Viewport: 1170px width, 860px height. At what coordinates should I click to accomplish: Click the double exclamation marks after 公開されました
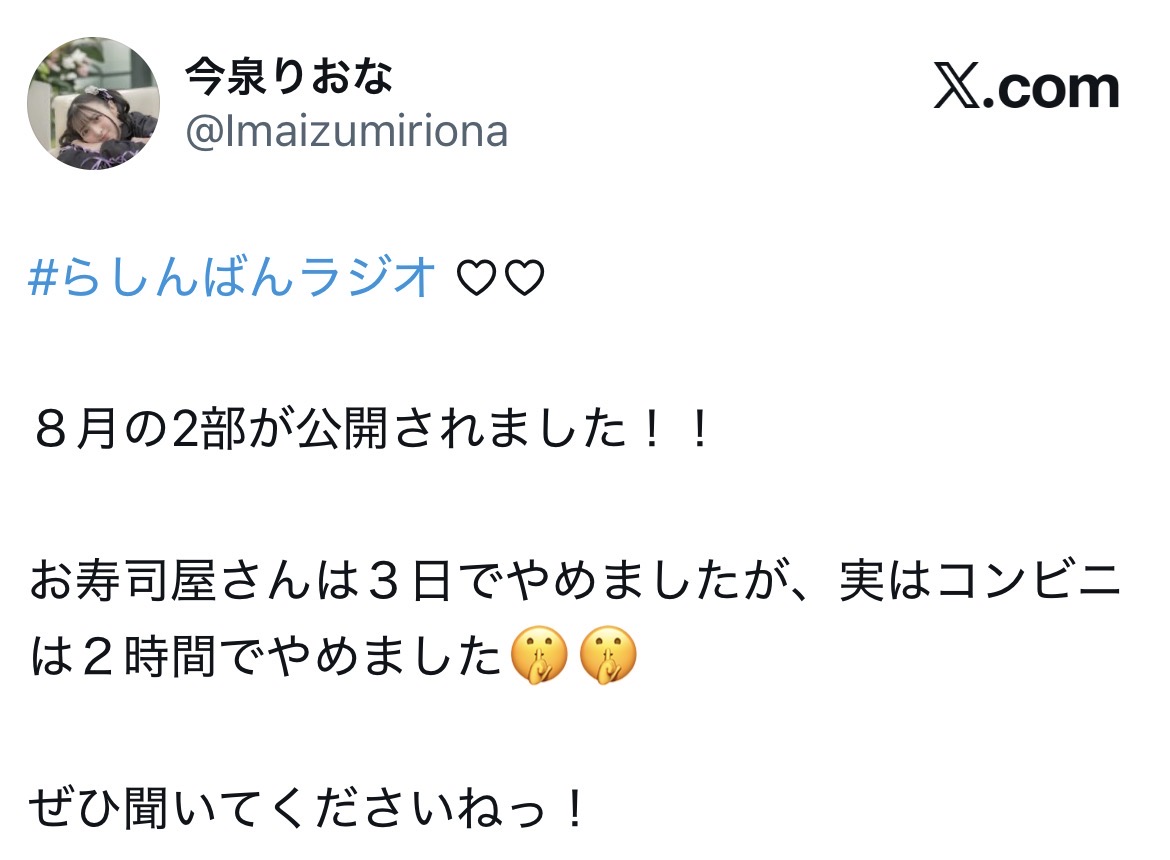[x=675, y=430]
